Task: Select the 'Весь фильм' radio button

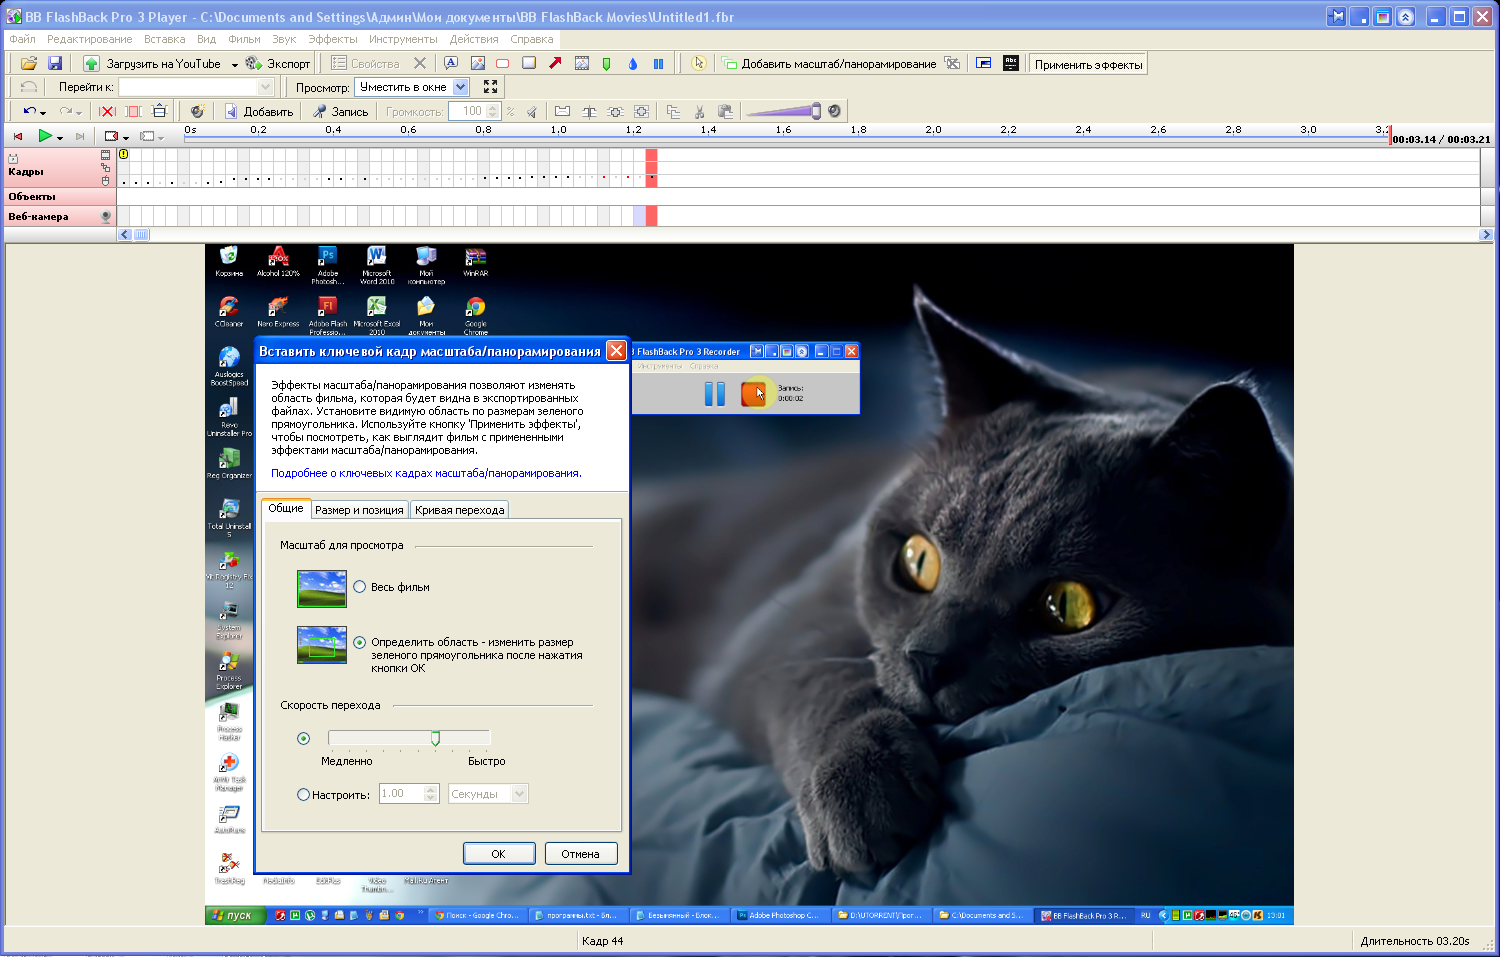Action: (359, 587)
